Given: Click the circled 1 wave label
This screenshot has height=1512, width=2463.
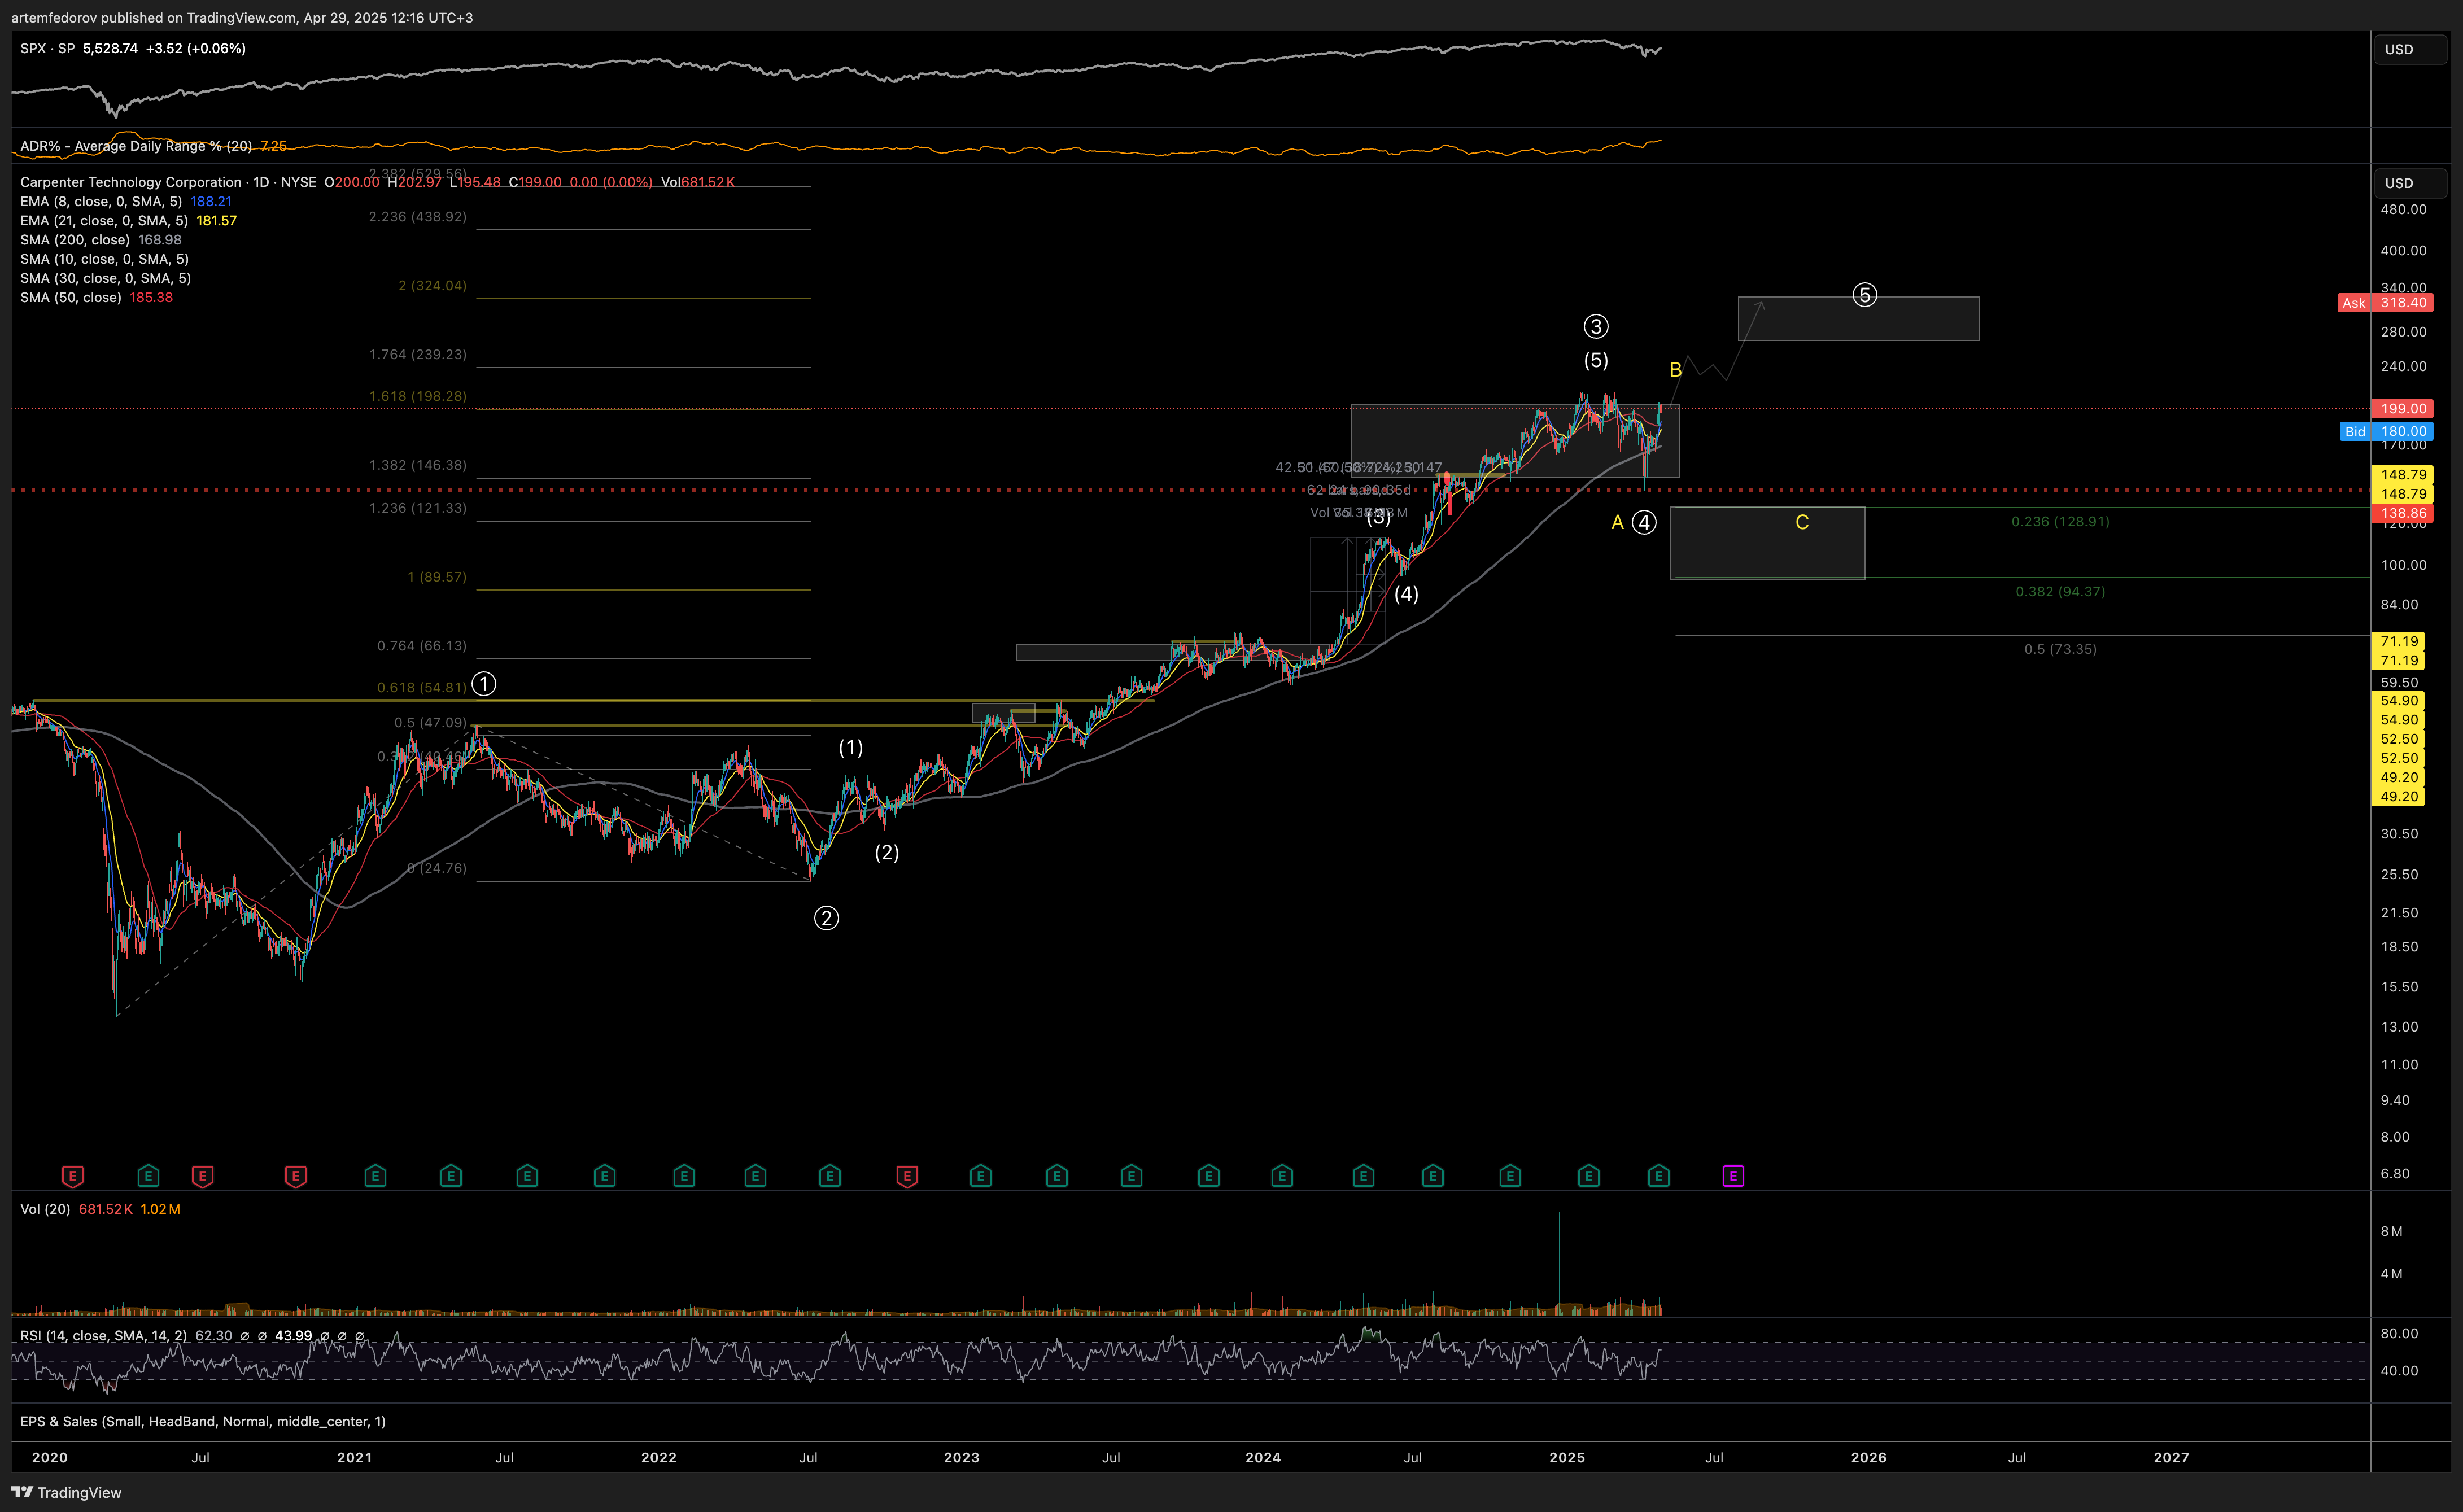Looking at the screenshot, I should tap(484, 684).
